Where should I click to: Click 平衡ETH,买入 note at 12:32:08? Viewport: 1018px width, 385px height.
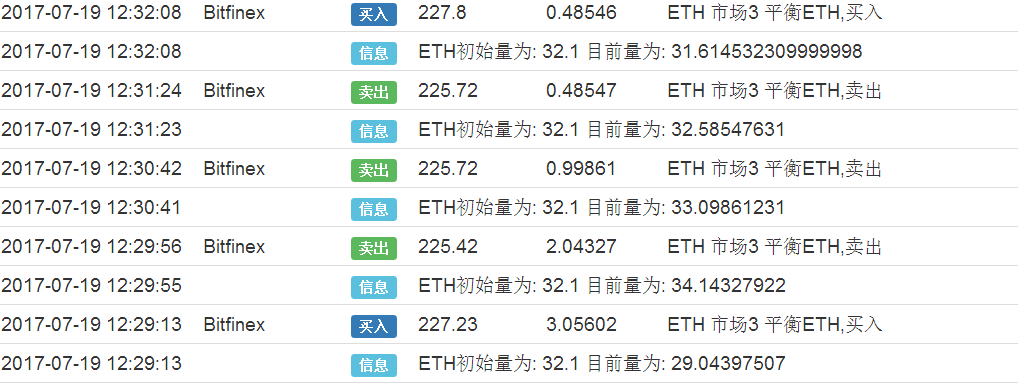pos(775,13)
